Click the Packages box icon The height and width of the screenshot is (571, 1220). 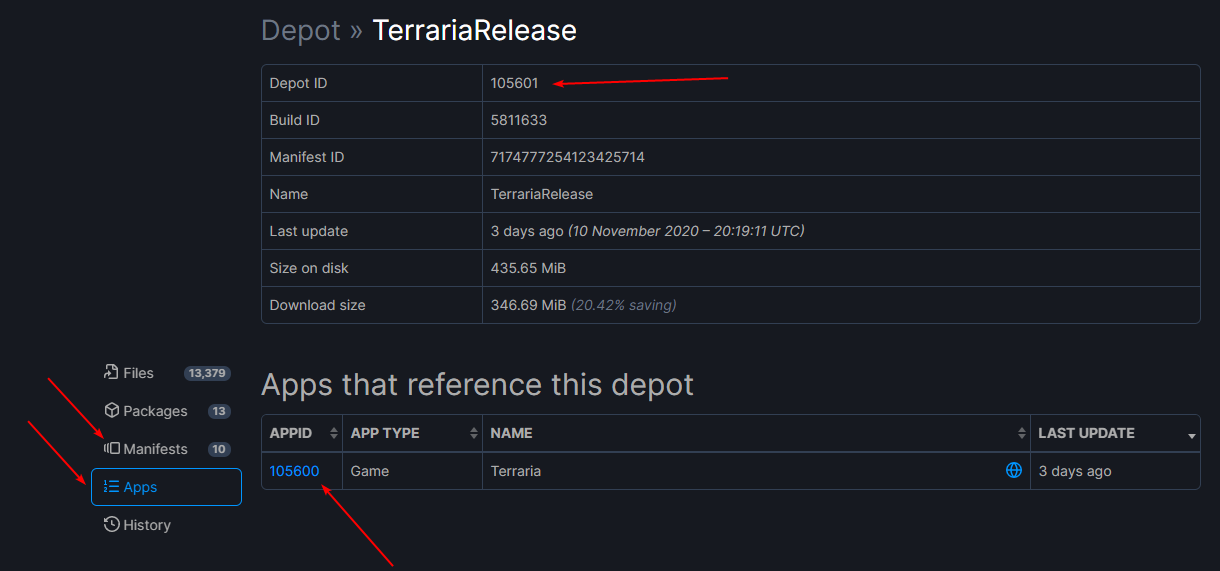point(111,411)
